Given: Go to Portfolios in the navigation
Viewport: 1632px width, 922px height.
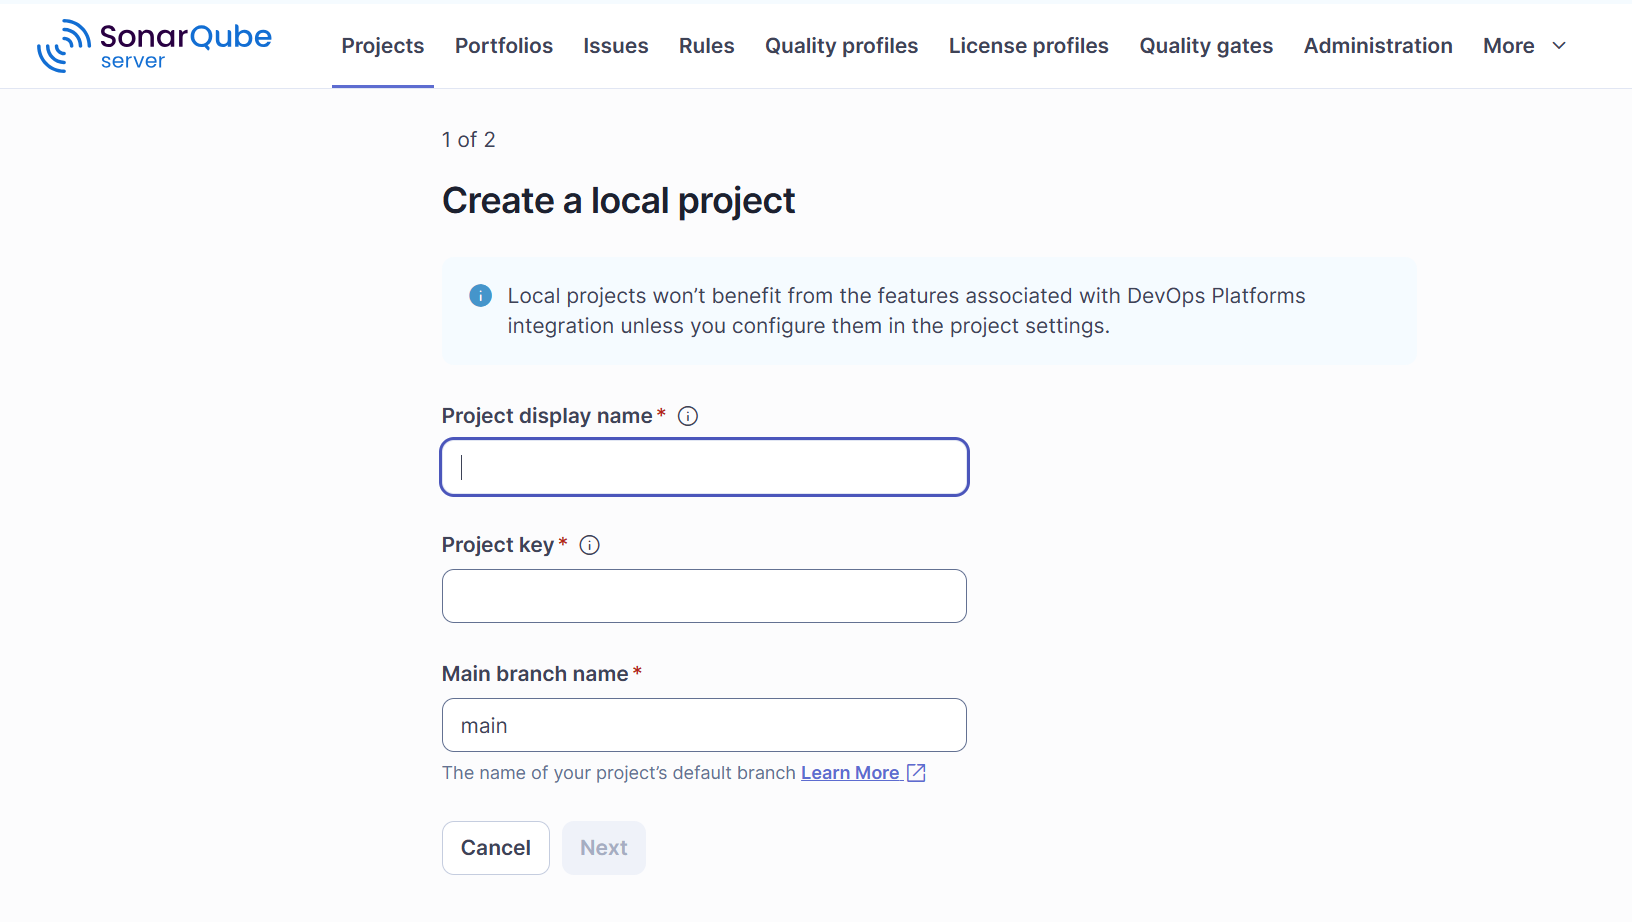Looking at the screenshot, I should tap(504, 46).
